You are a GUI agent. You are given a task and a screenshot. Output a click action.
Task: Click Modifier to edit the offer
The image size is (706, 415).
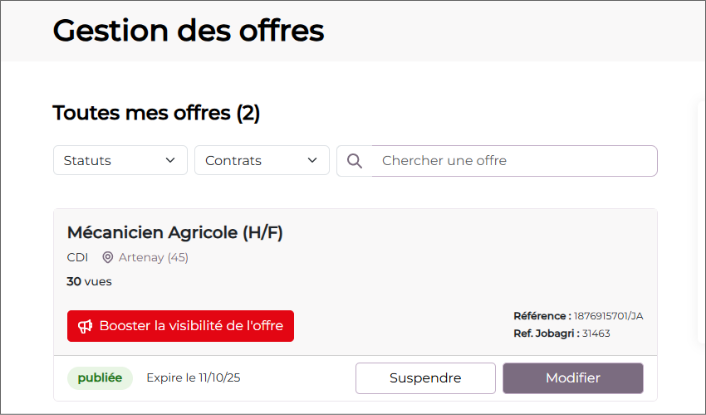(572, 378)
